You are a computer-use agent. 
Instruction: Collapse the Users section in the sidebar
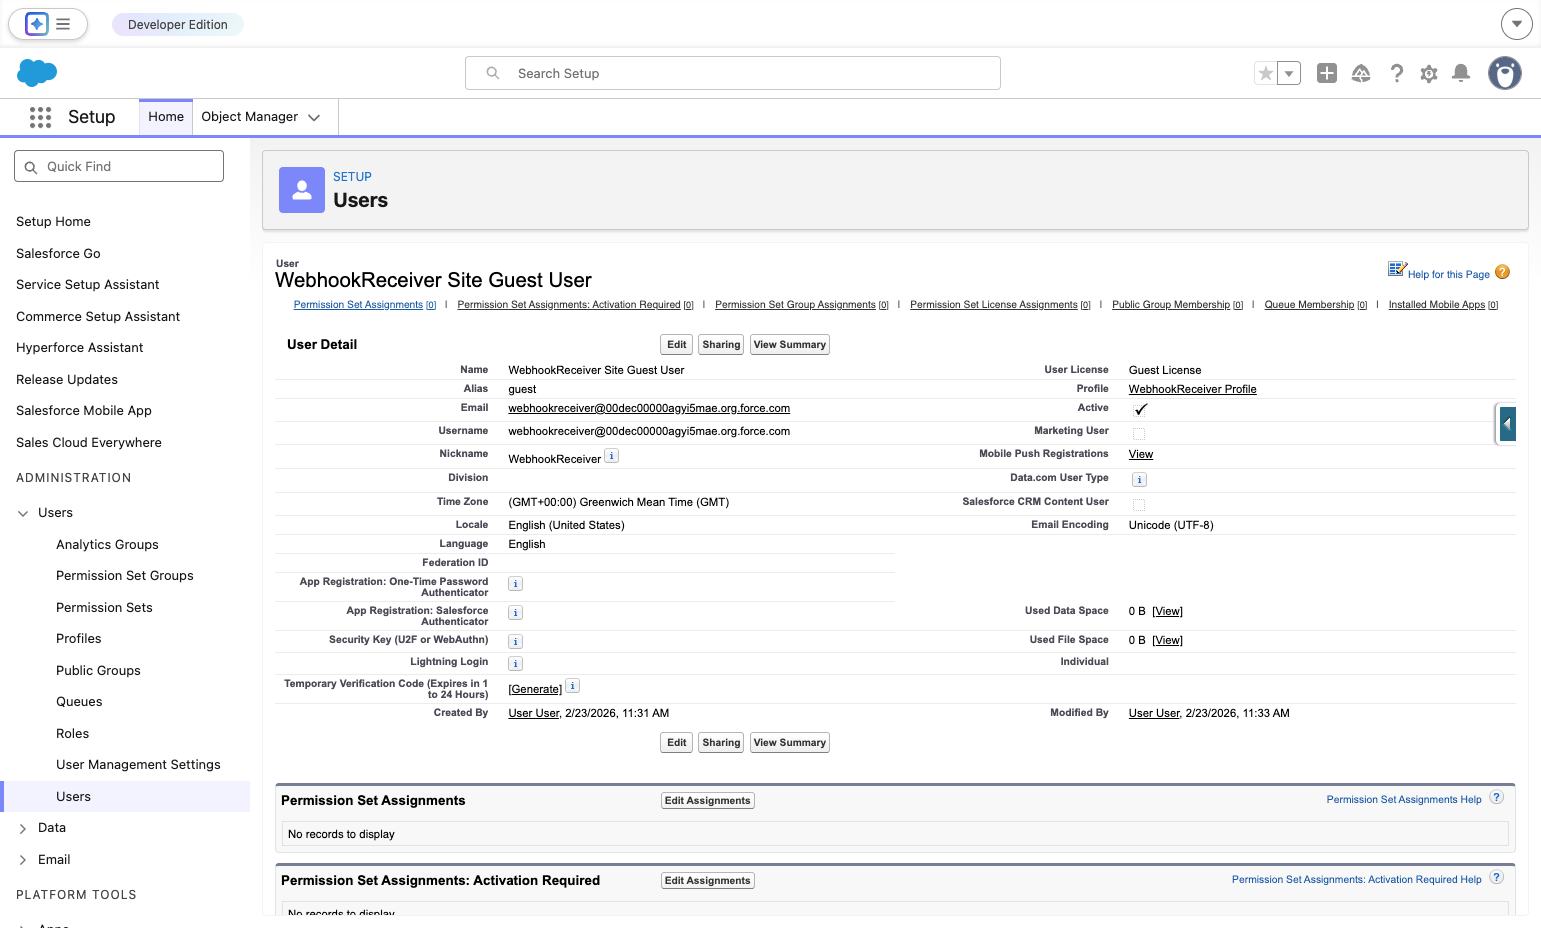point(23,513)
